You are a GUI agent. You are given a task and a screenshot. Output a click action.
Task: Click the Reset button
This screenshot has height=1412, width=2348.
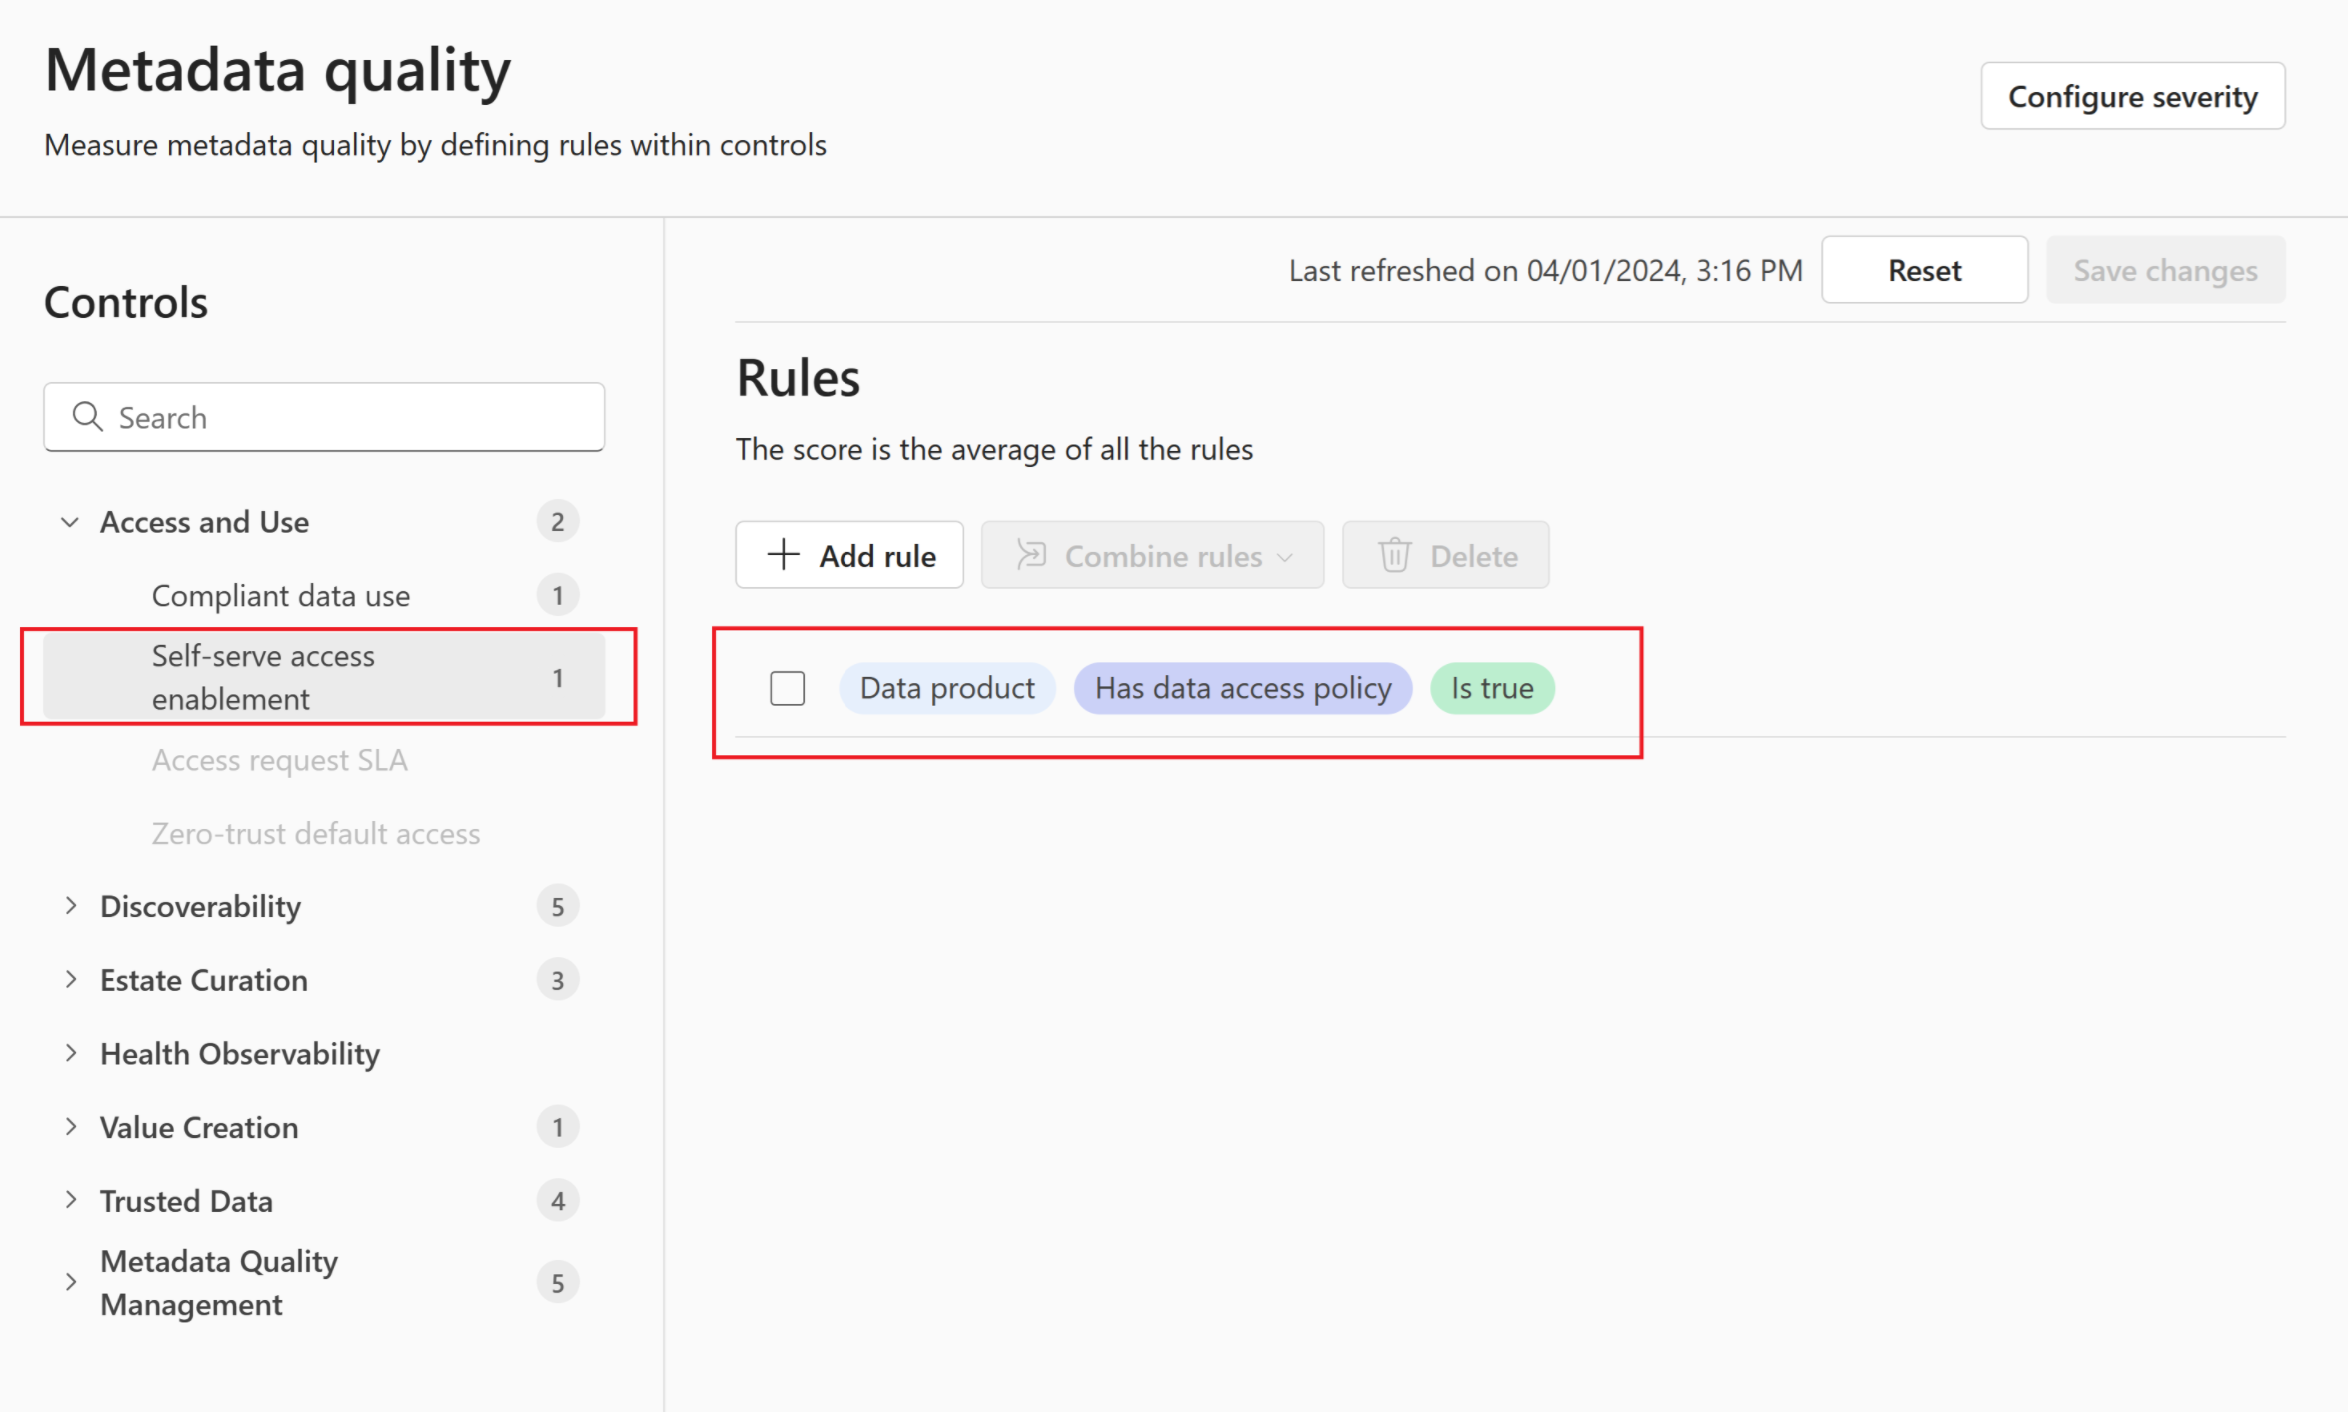1924,268
